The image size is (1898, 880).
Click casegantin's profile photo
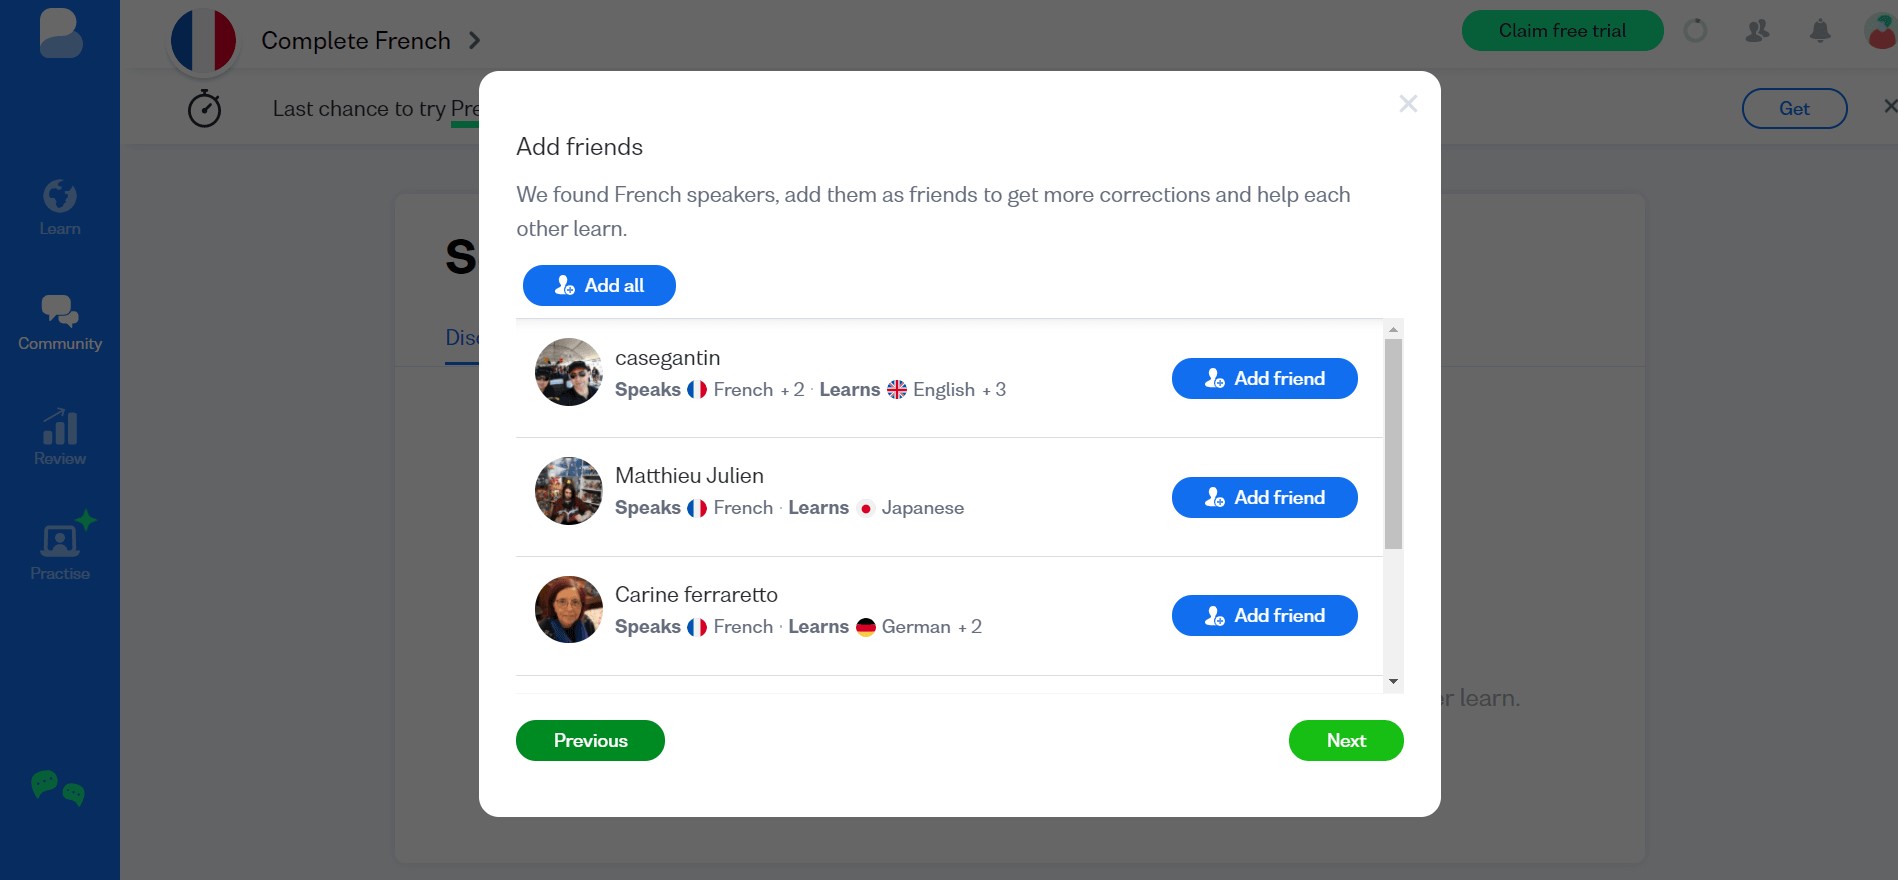click(x=568, y=372)
